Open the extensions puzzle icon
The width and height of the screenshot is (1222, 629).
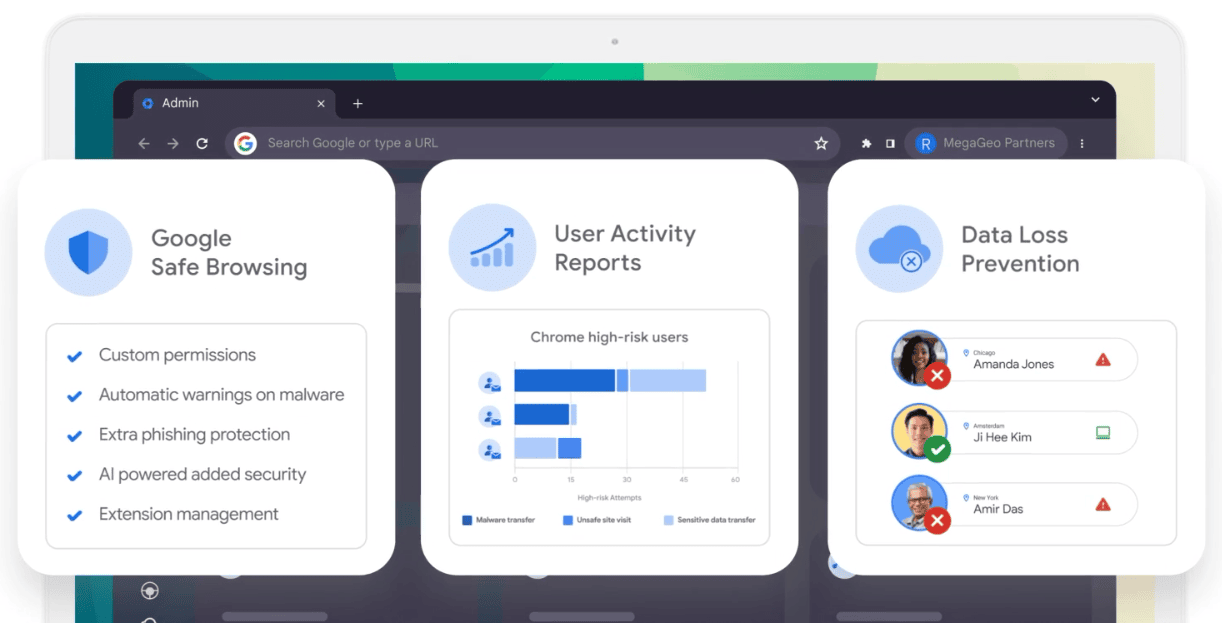(866, 144)
